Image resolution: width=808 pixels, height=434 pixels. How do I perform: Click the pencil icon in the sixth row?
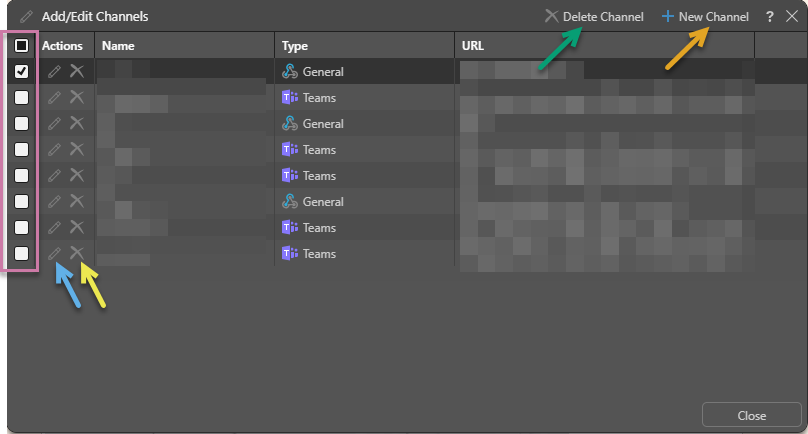55,202
